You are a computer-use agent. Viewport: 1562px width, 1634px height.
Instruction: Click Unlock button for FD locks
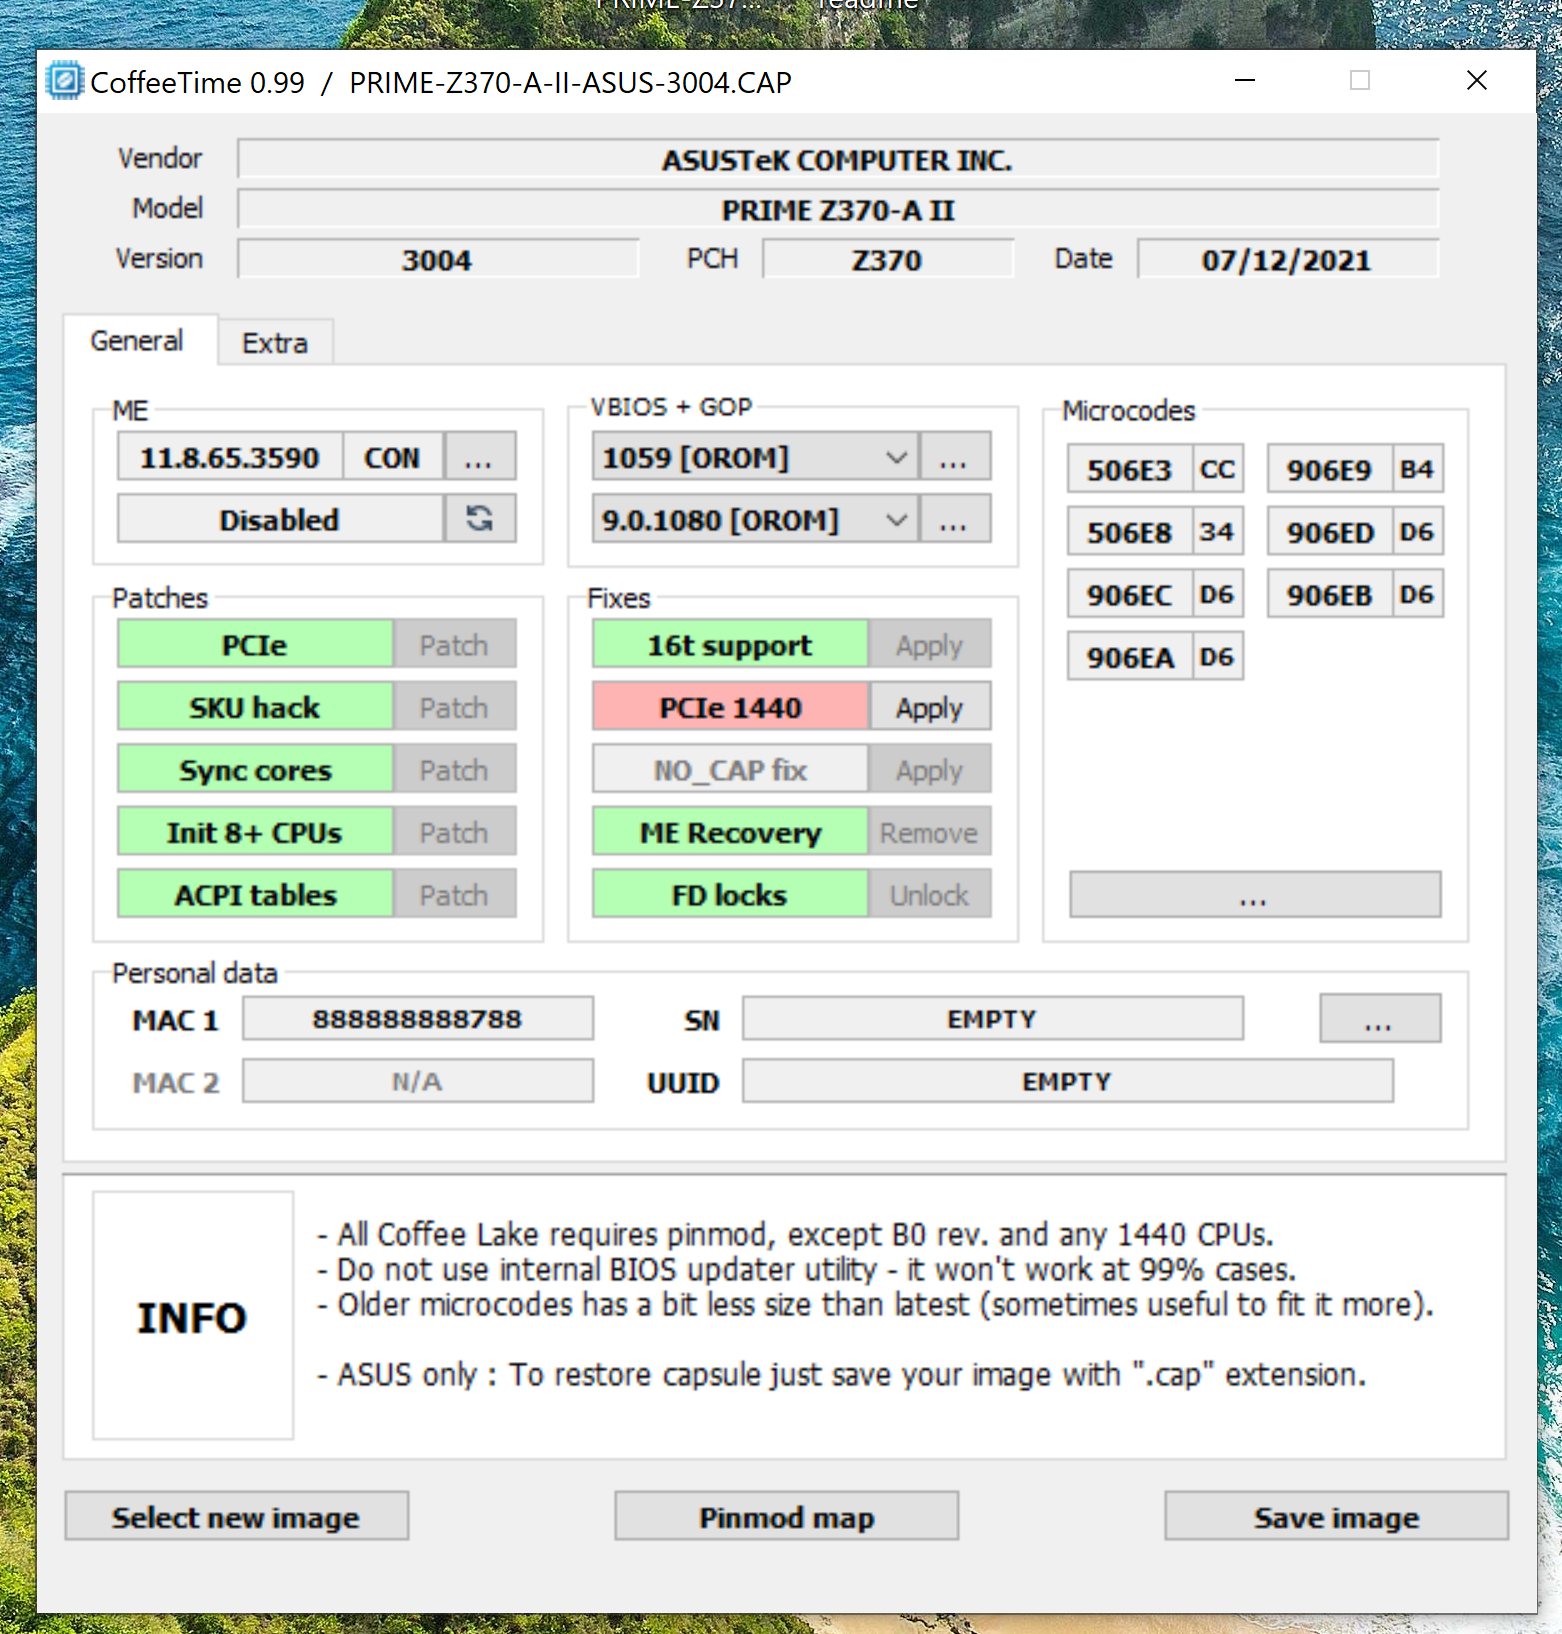[930, 894]
